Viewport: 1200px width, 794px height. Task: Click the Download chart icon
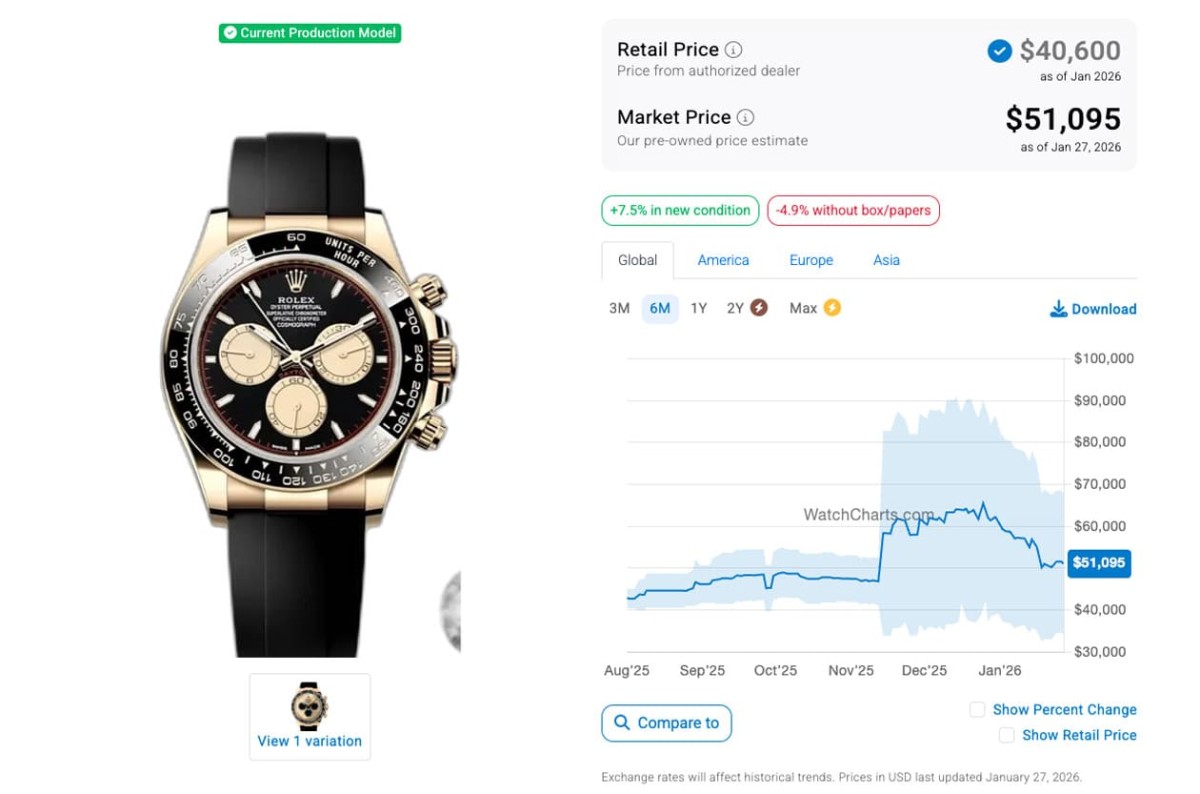point(1058,309)
